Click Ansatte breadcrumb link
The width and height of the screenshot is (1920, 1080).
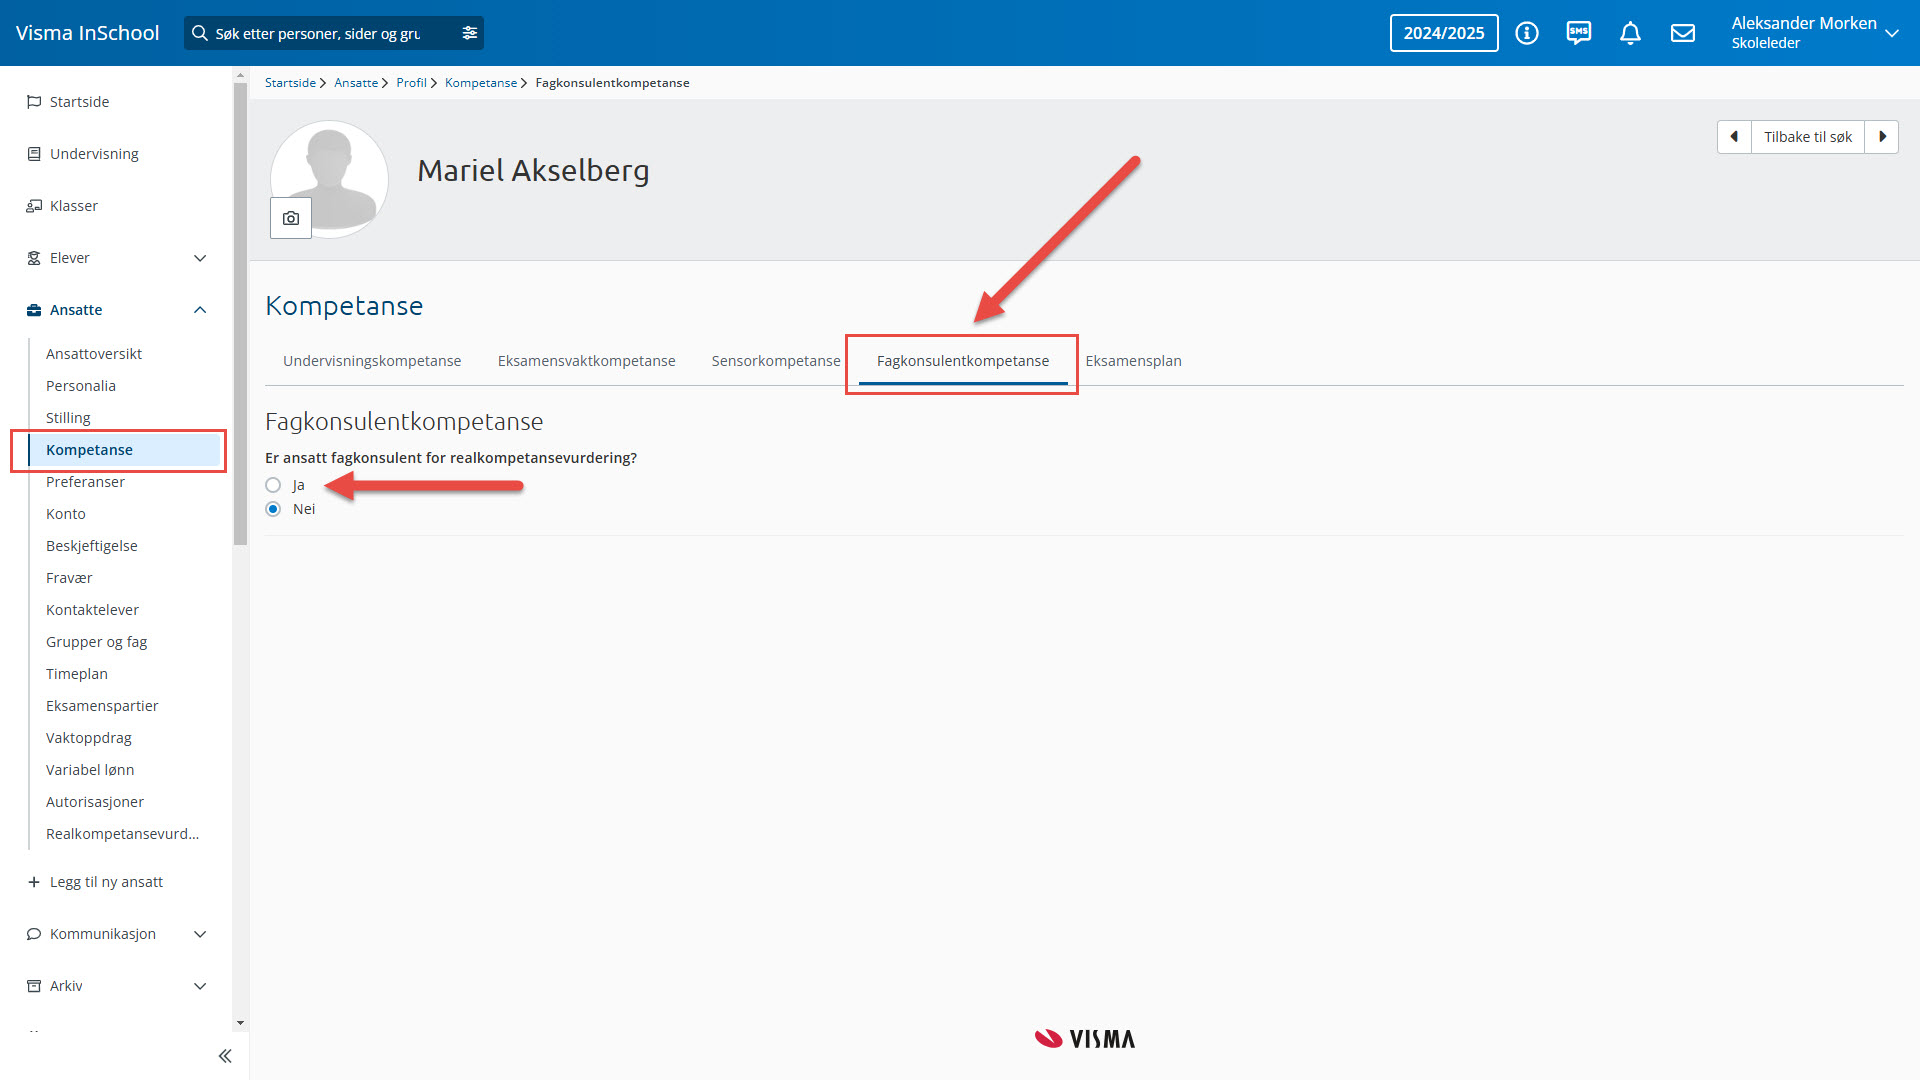355,83
